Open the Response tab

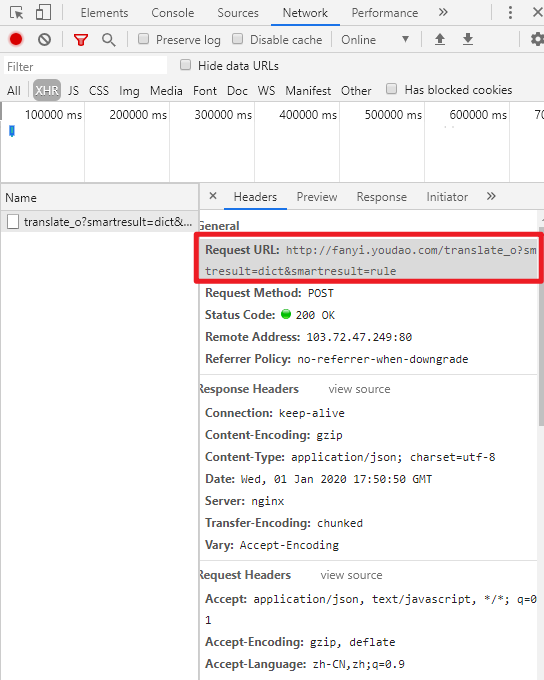coord(382,197)
